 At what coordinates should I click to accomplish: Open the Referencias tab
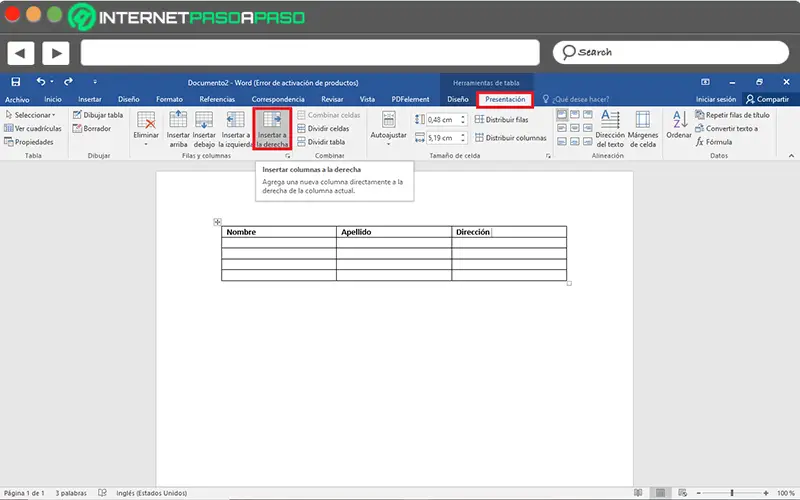(217, 99)
